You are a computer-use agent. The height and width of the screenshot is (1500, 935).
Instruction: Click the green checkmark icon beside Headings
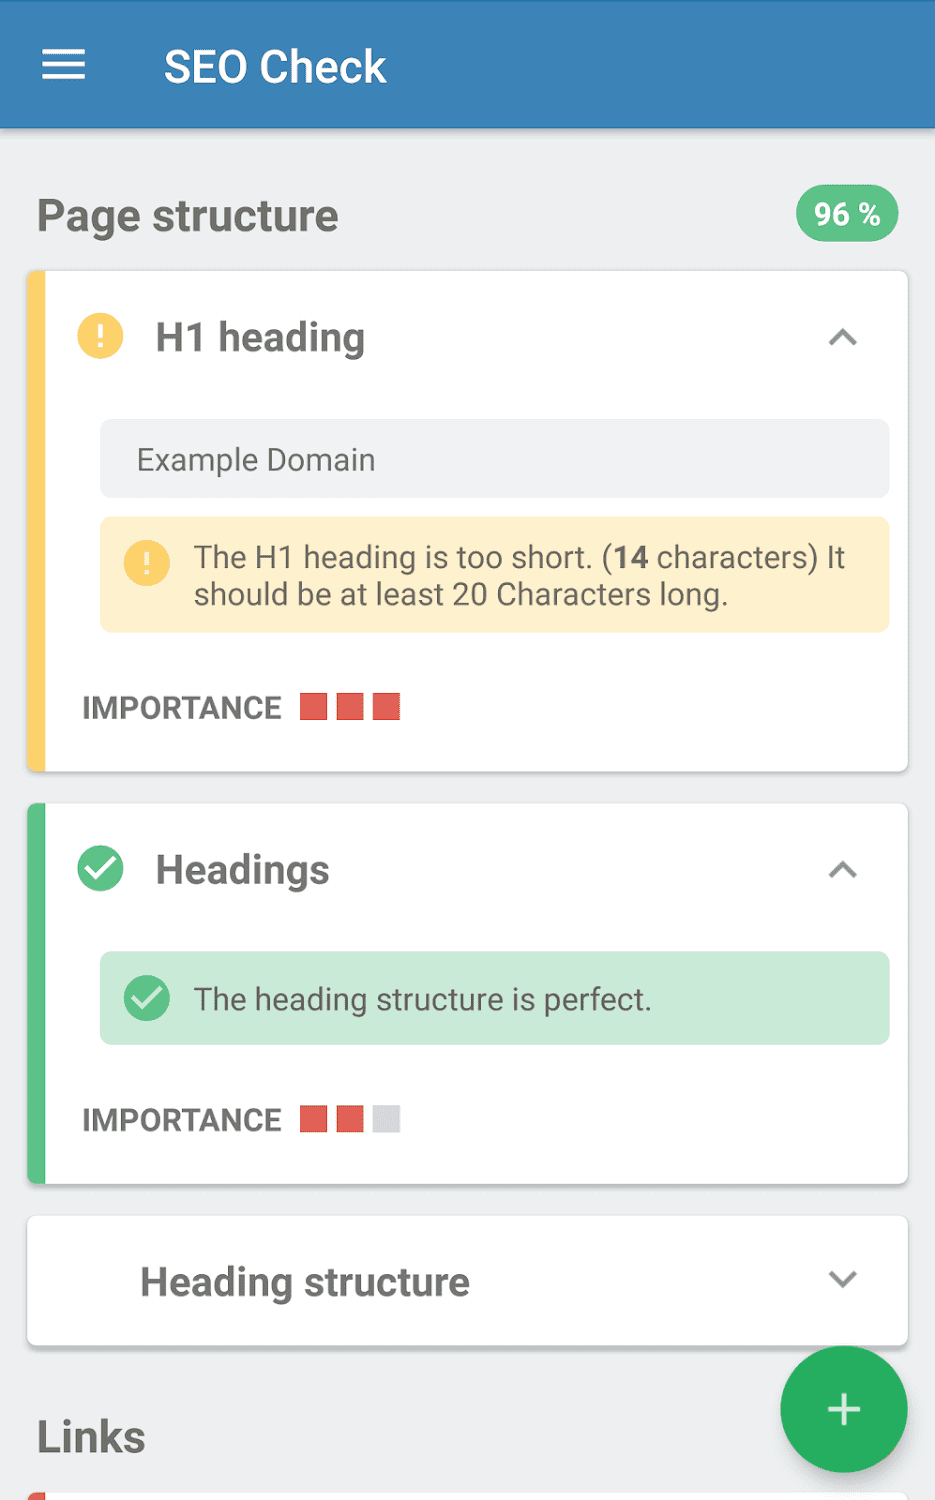pyautogui.click(x=100, y=868)
